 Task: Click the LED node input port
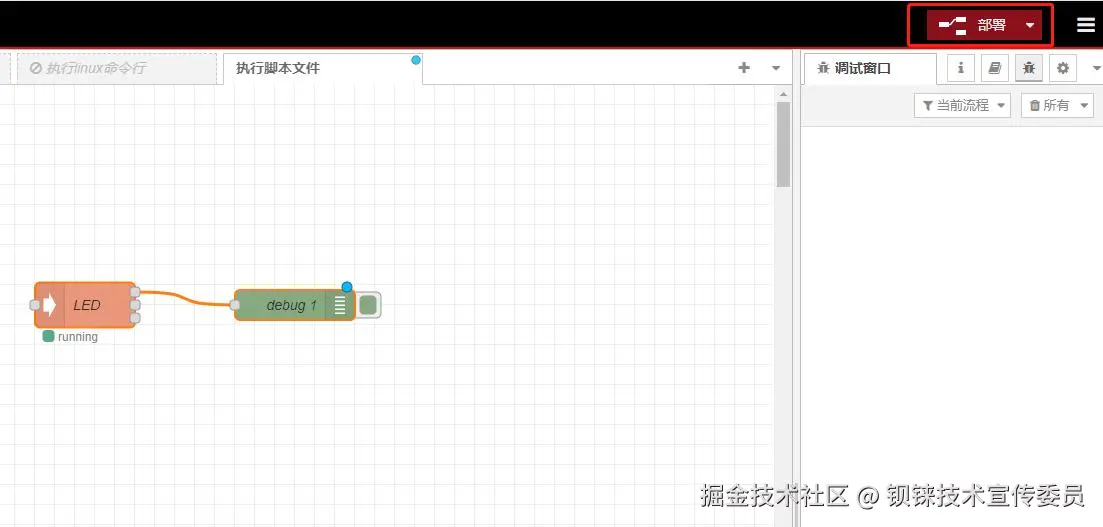pyautogui.click(x=34, y=305)
